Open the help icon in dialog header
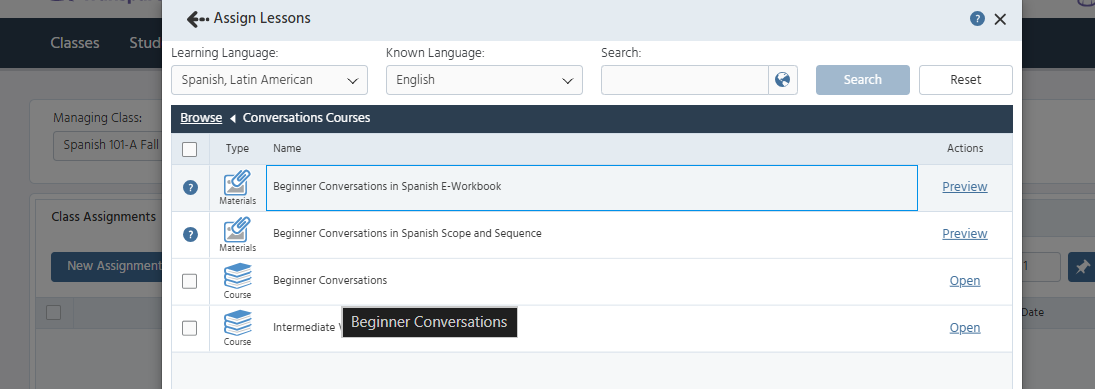Image resolution: width=1095 pixels, height=389 pixels. click(x=977, y=19)
